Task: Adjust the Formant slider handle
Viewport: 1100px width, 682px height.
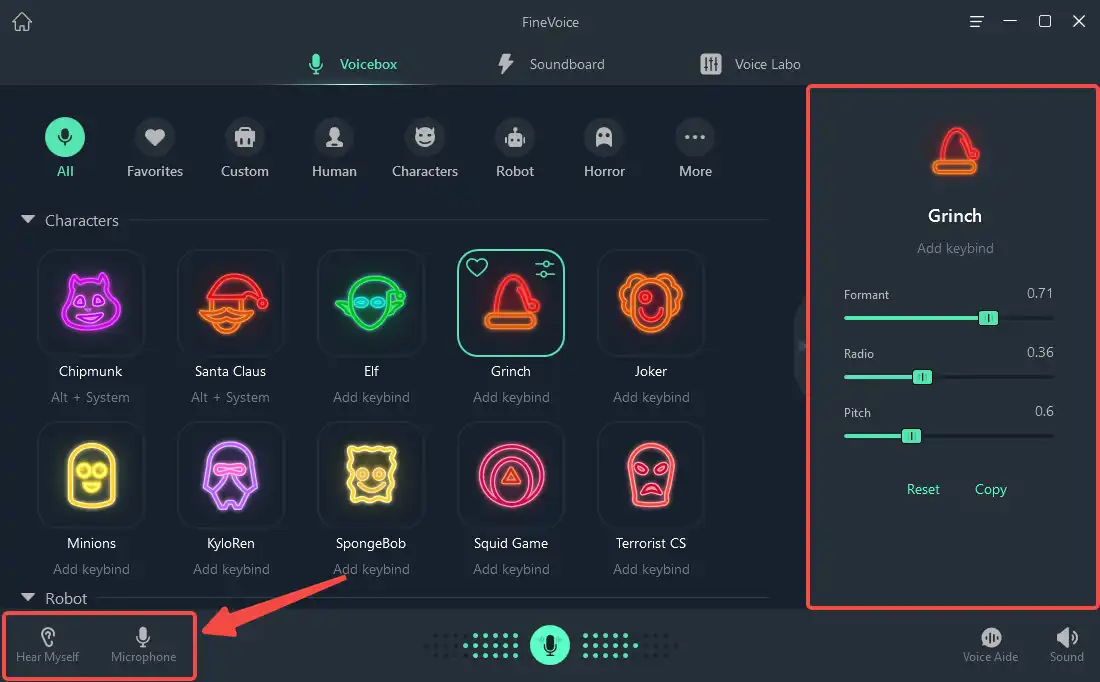Action: pos(988,319)
